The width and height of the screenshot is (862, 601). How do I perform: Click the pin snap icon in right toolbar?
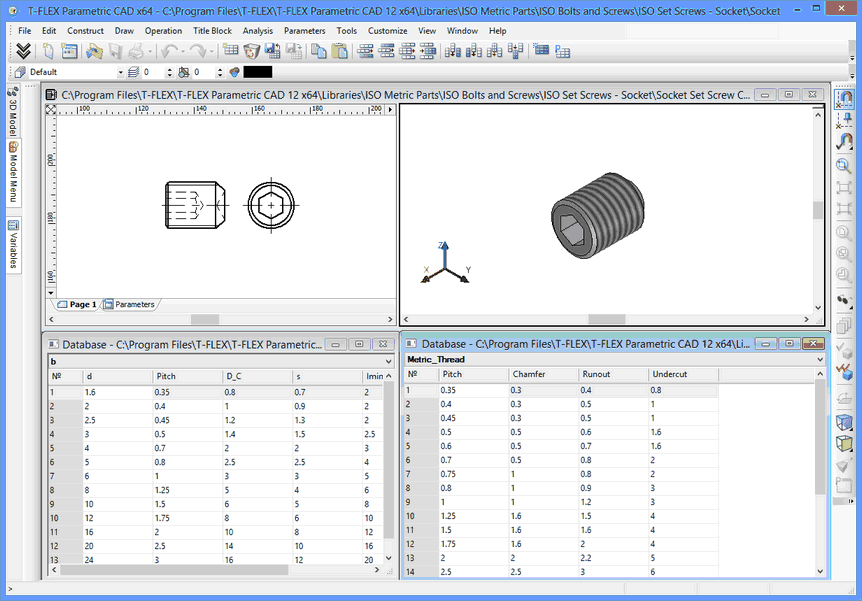tap(844, 120)
